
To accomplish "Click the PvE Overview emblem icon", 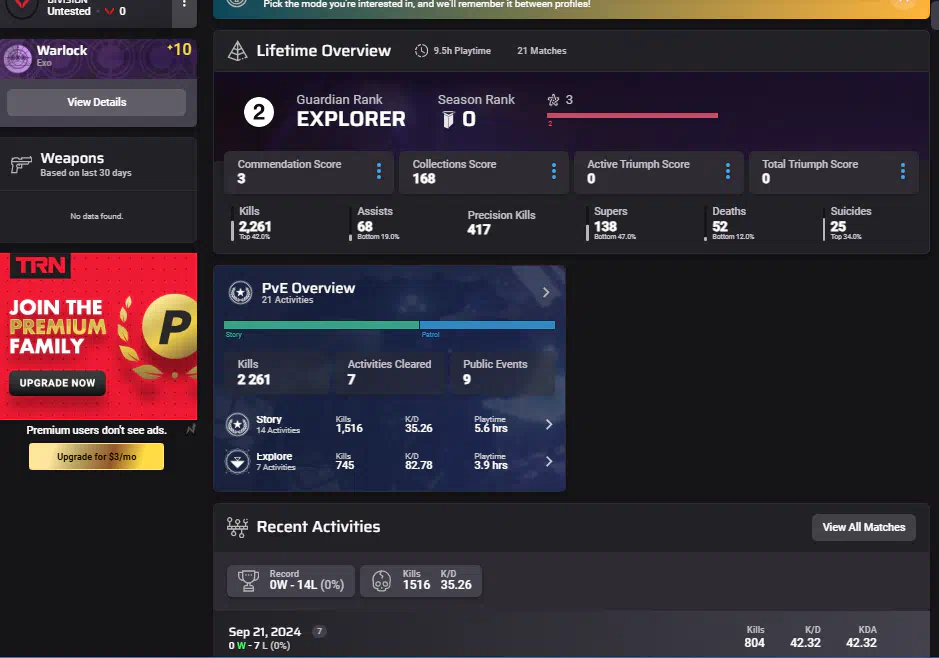I will [240, 293].
